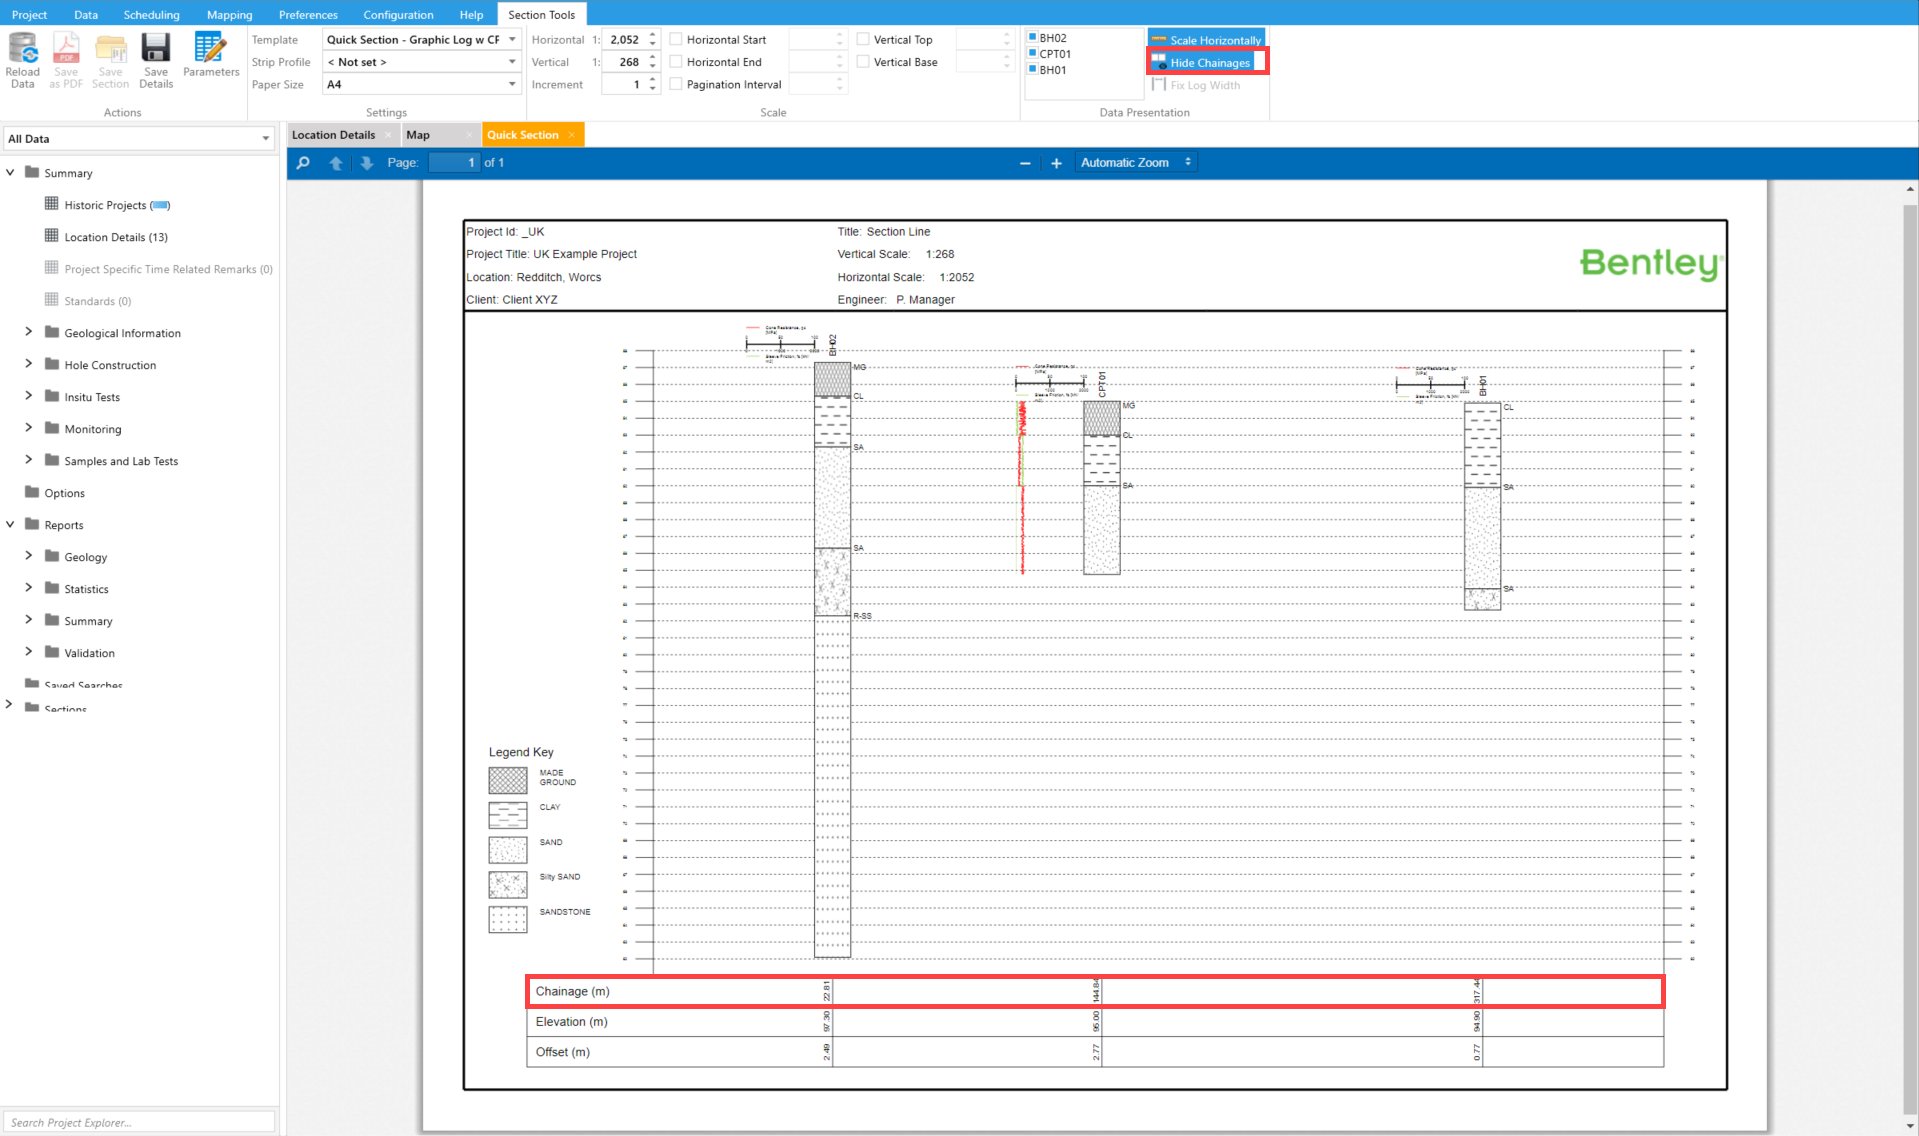Viewport: 1919px width, 1136px height.
Task: Expand the Samples and Lab Tests node
Action: (x=28, y=460)
